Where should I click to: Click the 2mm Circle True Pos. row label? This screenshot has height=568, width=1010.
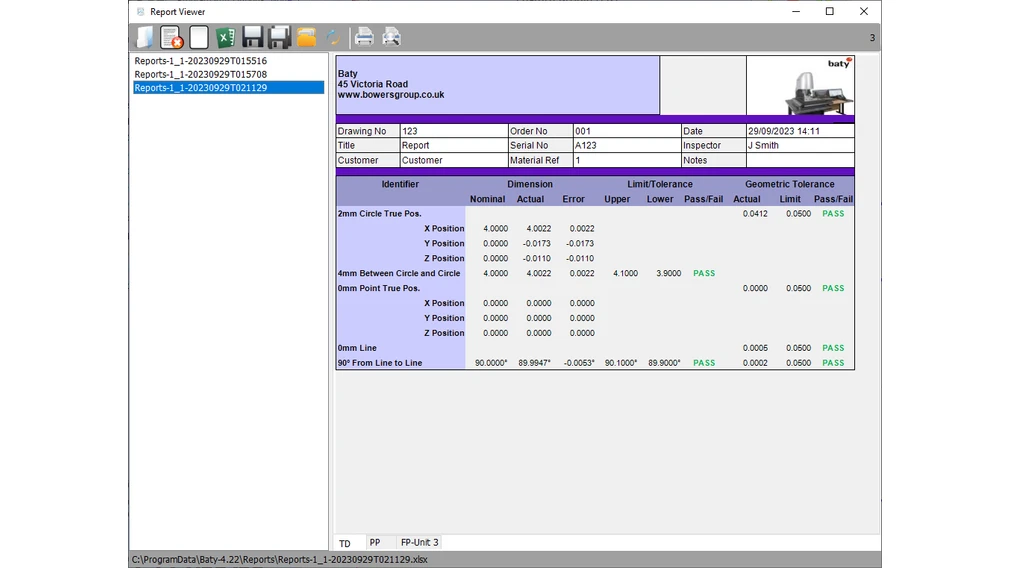pos(379,214)
